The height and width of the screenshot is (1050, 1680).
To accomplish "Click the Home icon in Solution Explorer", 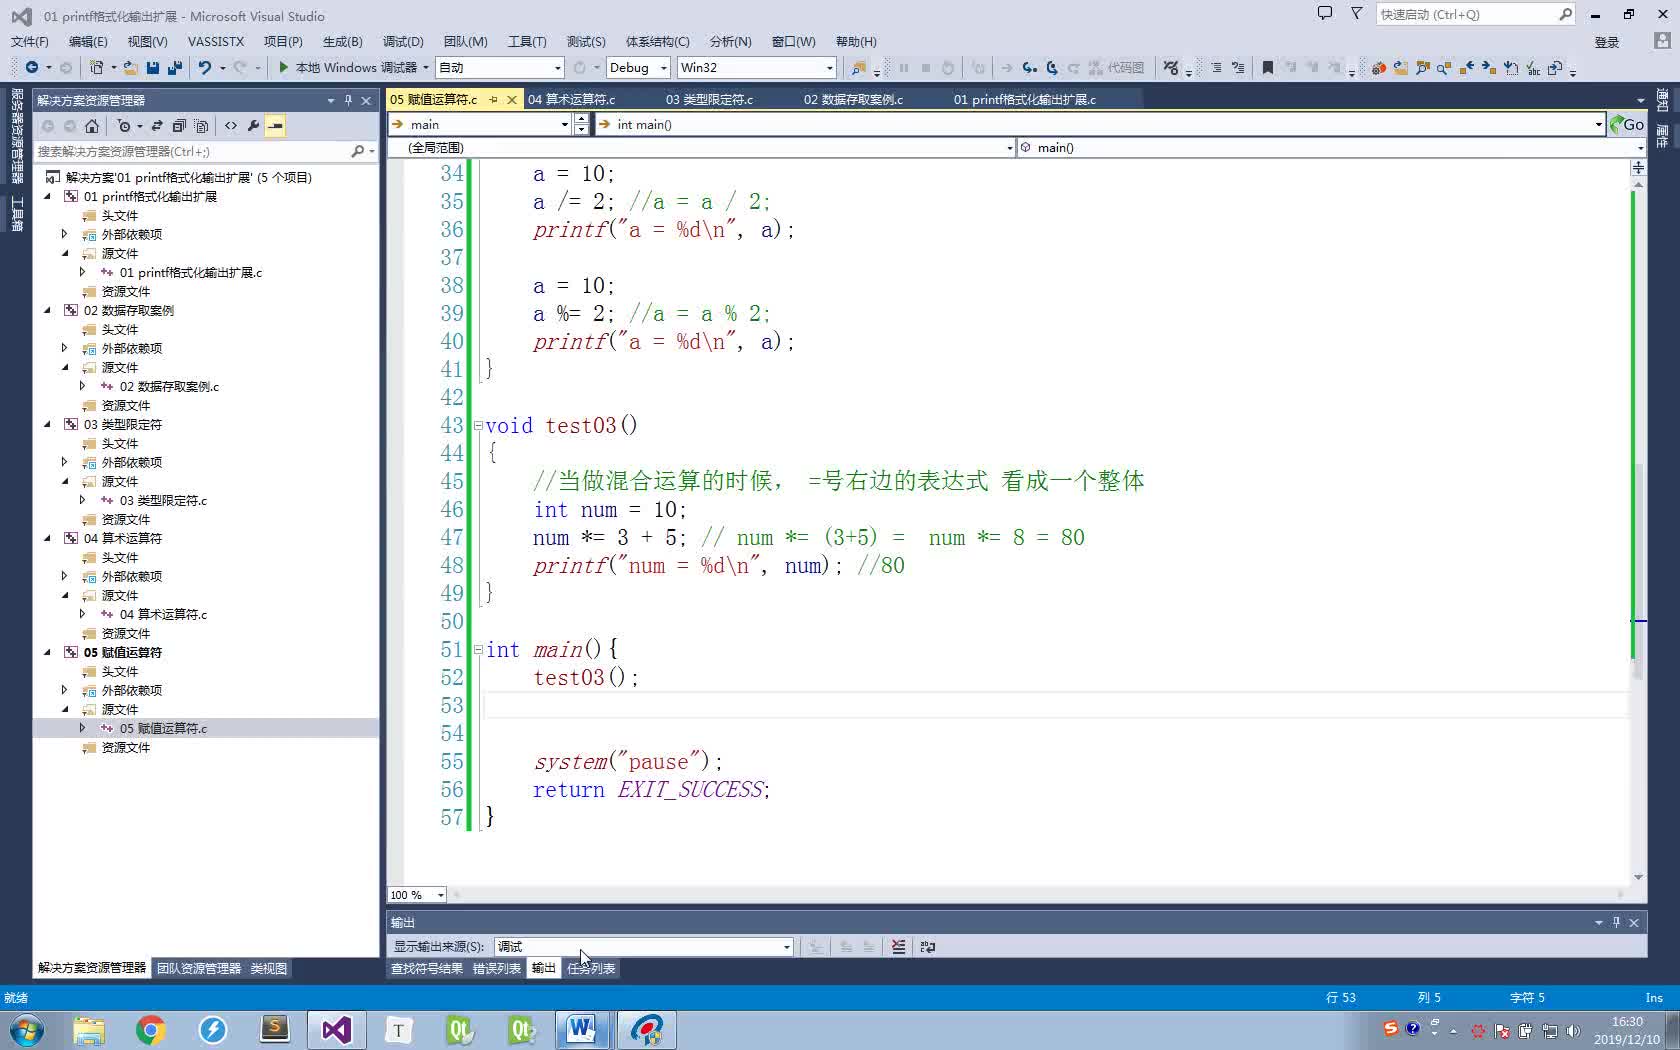I will 92,126.
